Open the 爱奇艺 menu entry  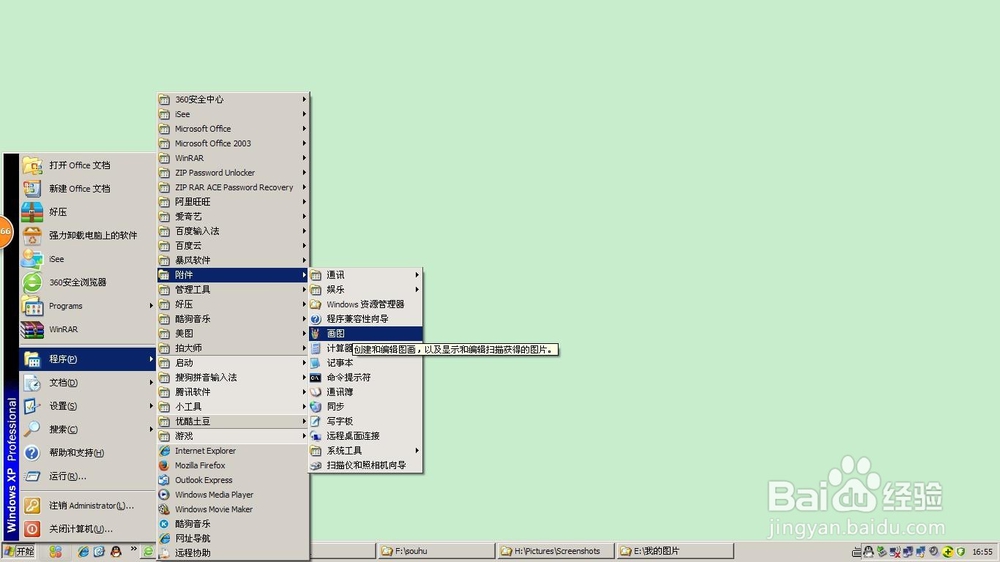(233, 217)
